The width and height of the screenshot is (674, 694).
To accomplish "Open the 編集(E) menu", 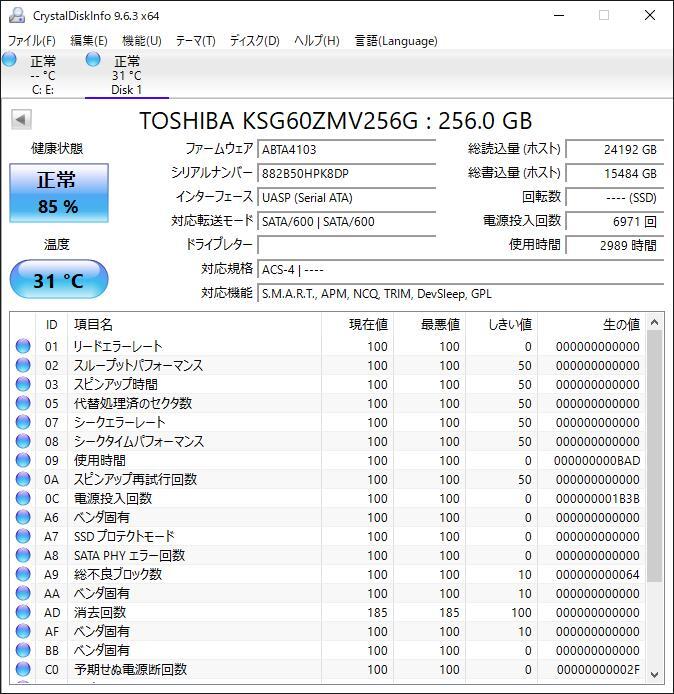I will pyautogui.click(x=89, y=41).
